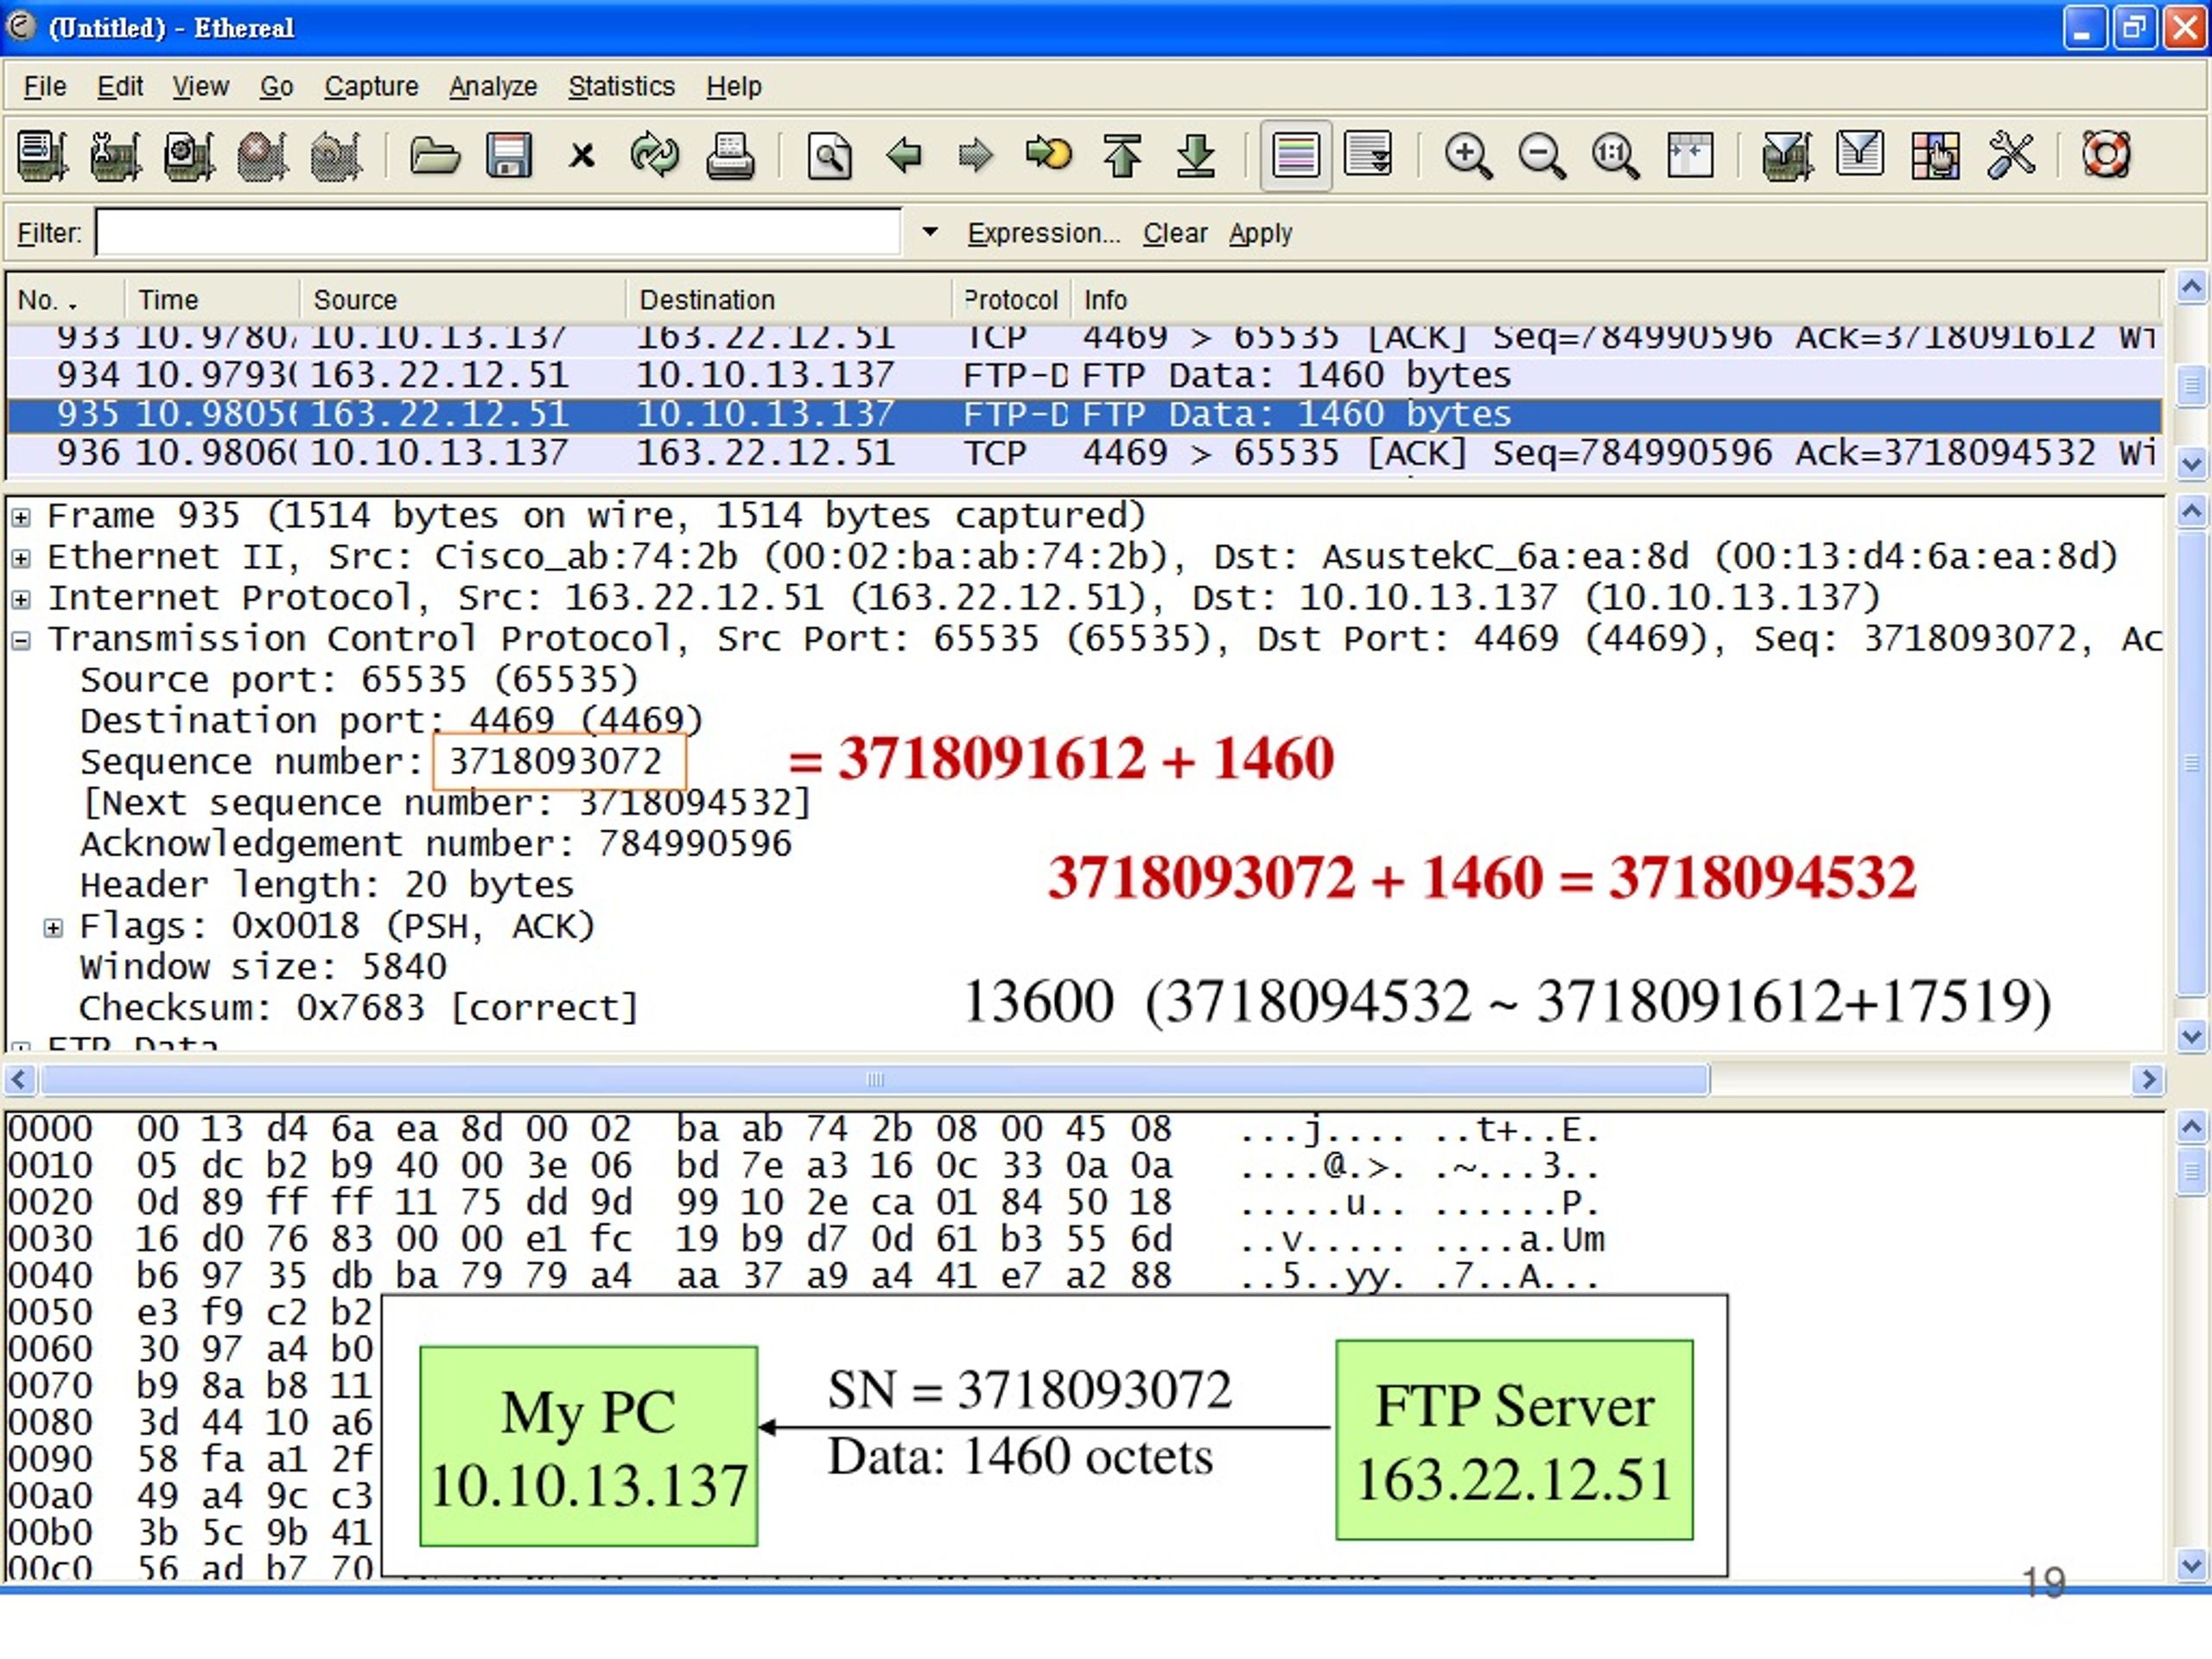Viewport: 2212px width, 1659px height.
Task: Find a packet magnifier icon
Action: point(829,155)
